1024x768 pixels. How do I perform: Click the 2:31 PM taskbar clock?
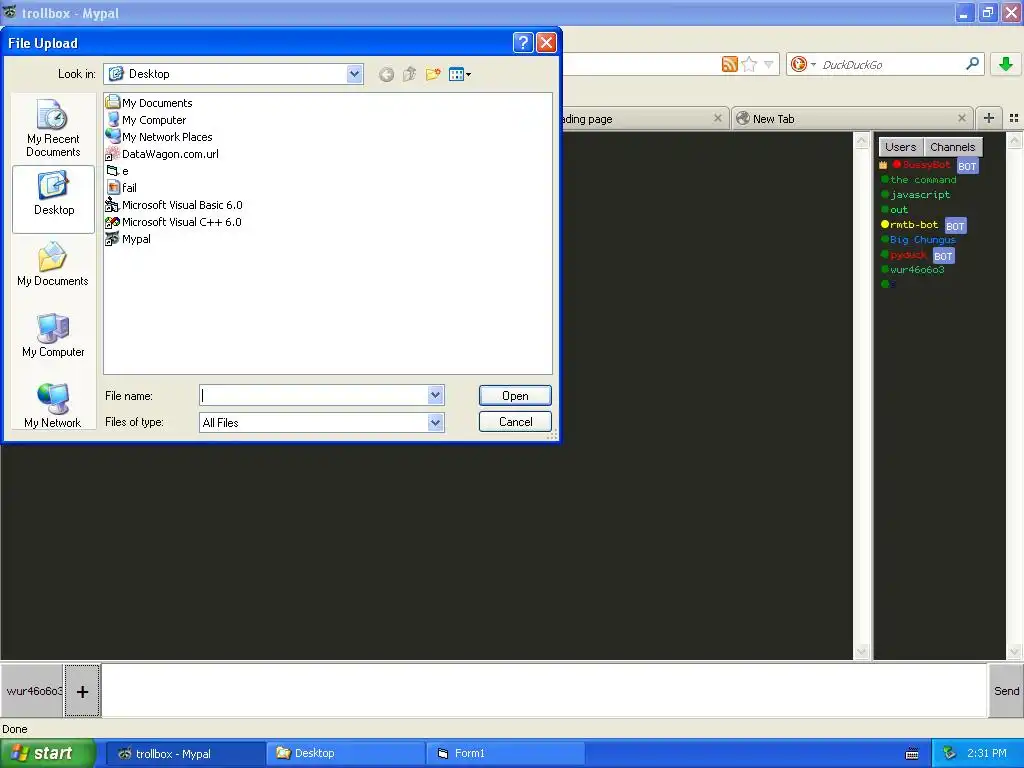[987, 753]
